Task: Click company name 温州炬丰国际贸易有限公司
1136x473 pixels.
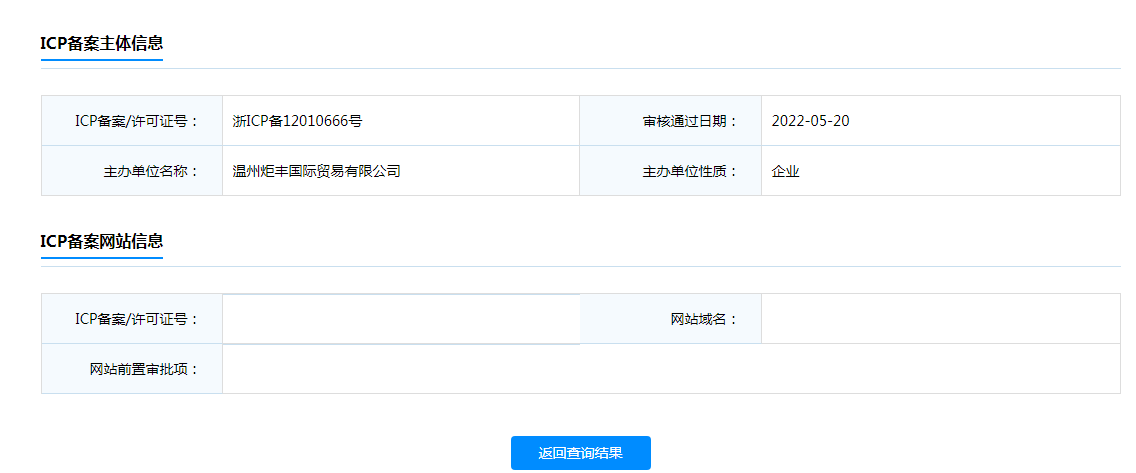Action: click(x=316, y=171)
